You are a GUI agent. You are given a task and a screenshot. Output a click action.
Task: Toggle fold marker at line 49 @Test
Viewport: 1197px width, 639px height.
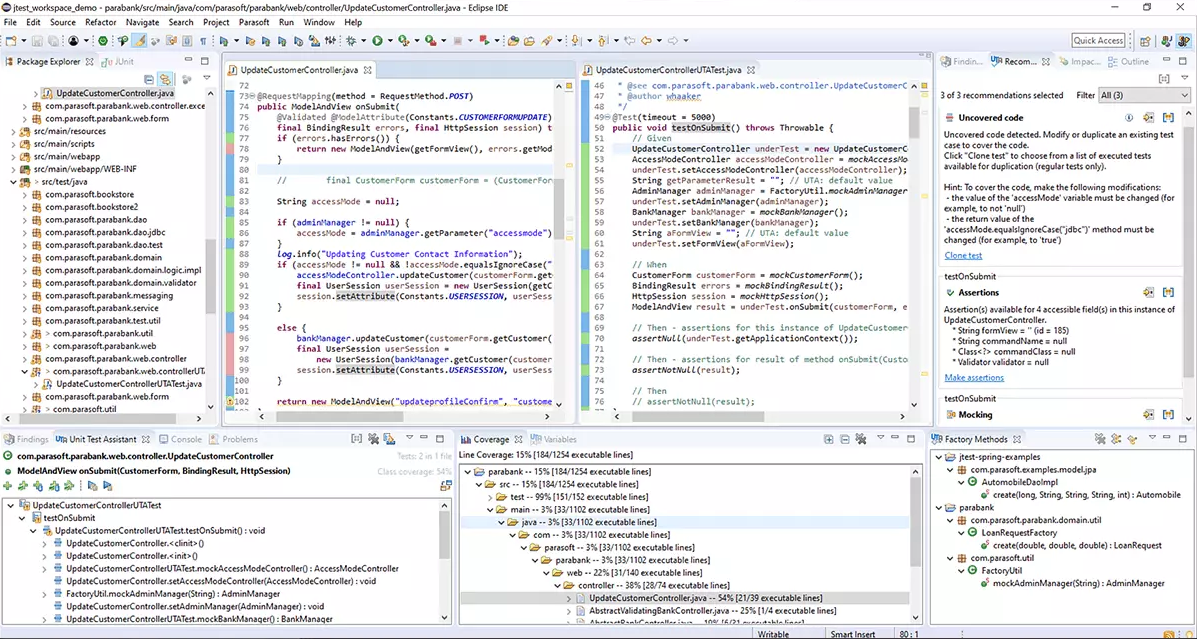coord(609,118)
